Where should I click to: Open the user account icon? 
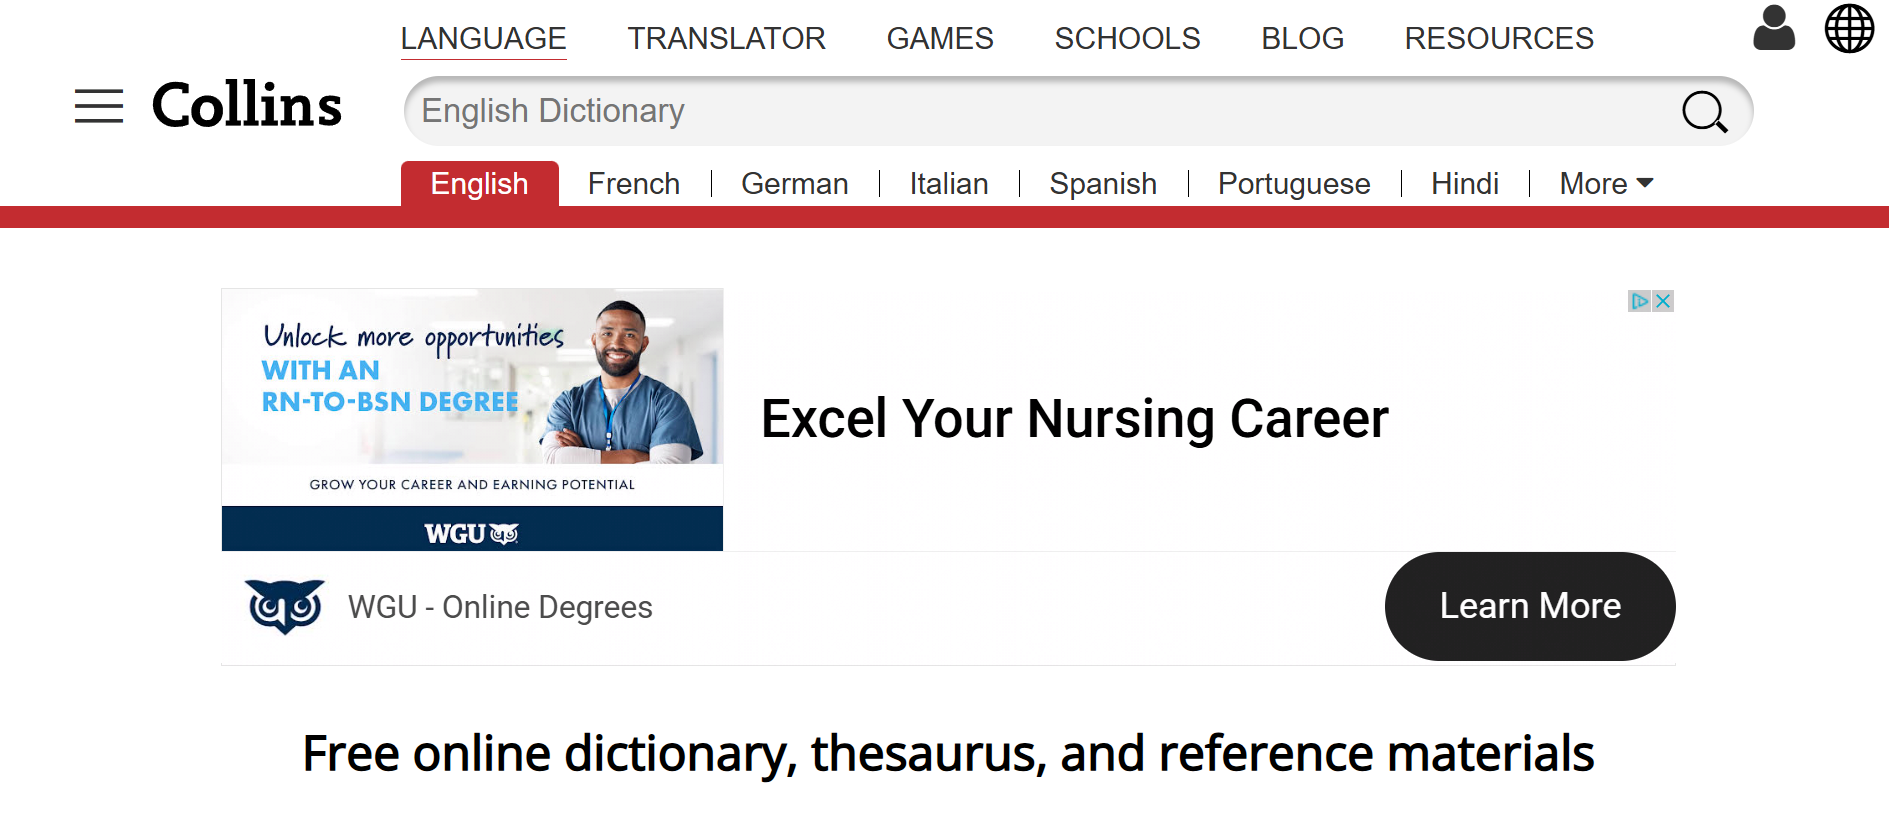coord(1774,28)
